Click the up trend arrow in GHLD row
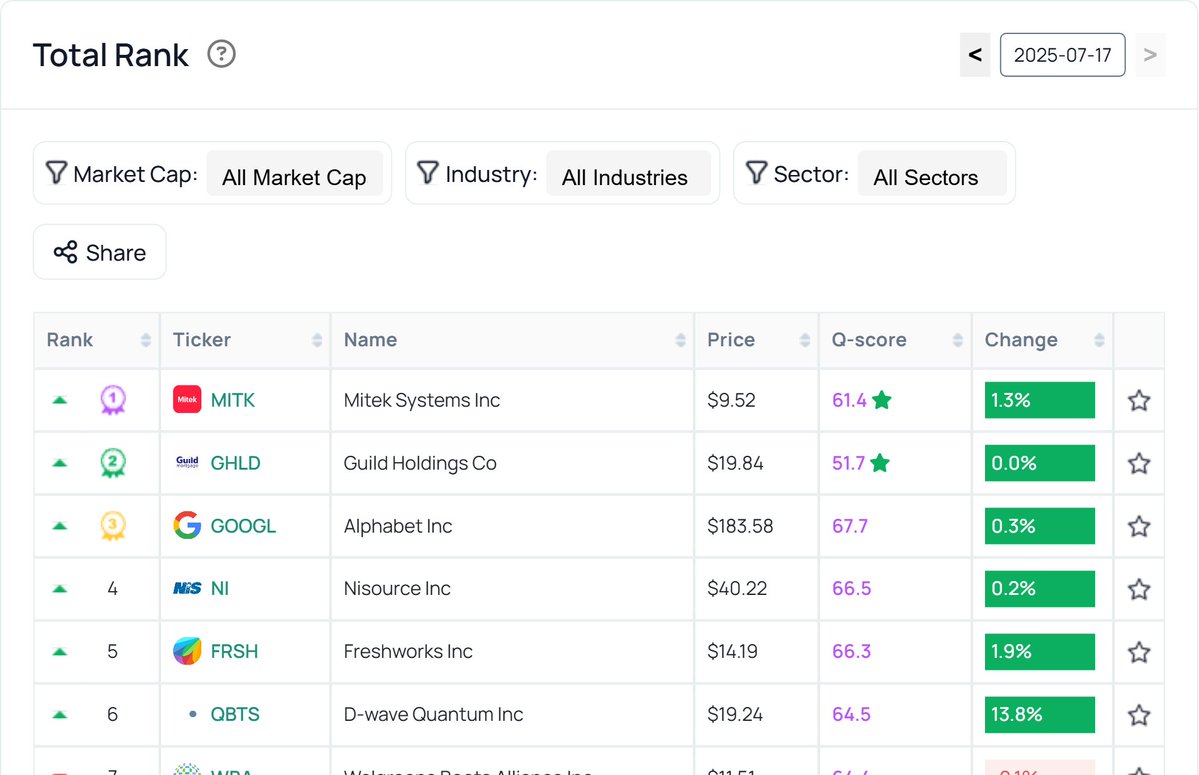Viewport: 1199px width, 775px height. (60, 462)
